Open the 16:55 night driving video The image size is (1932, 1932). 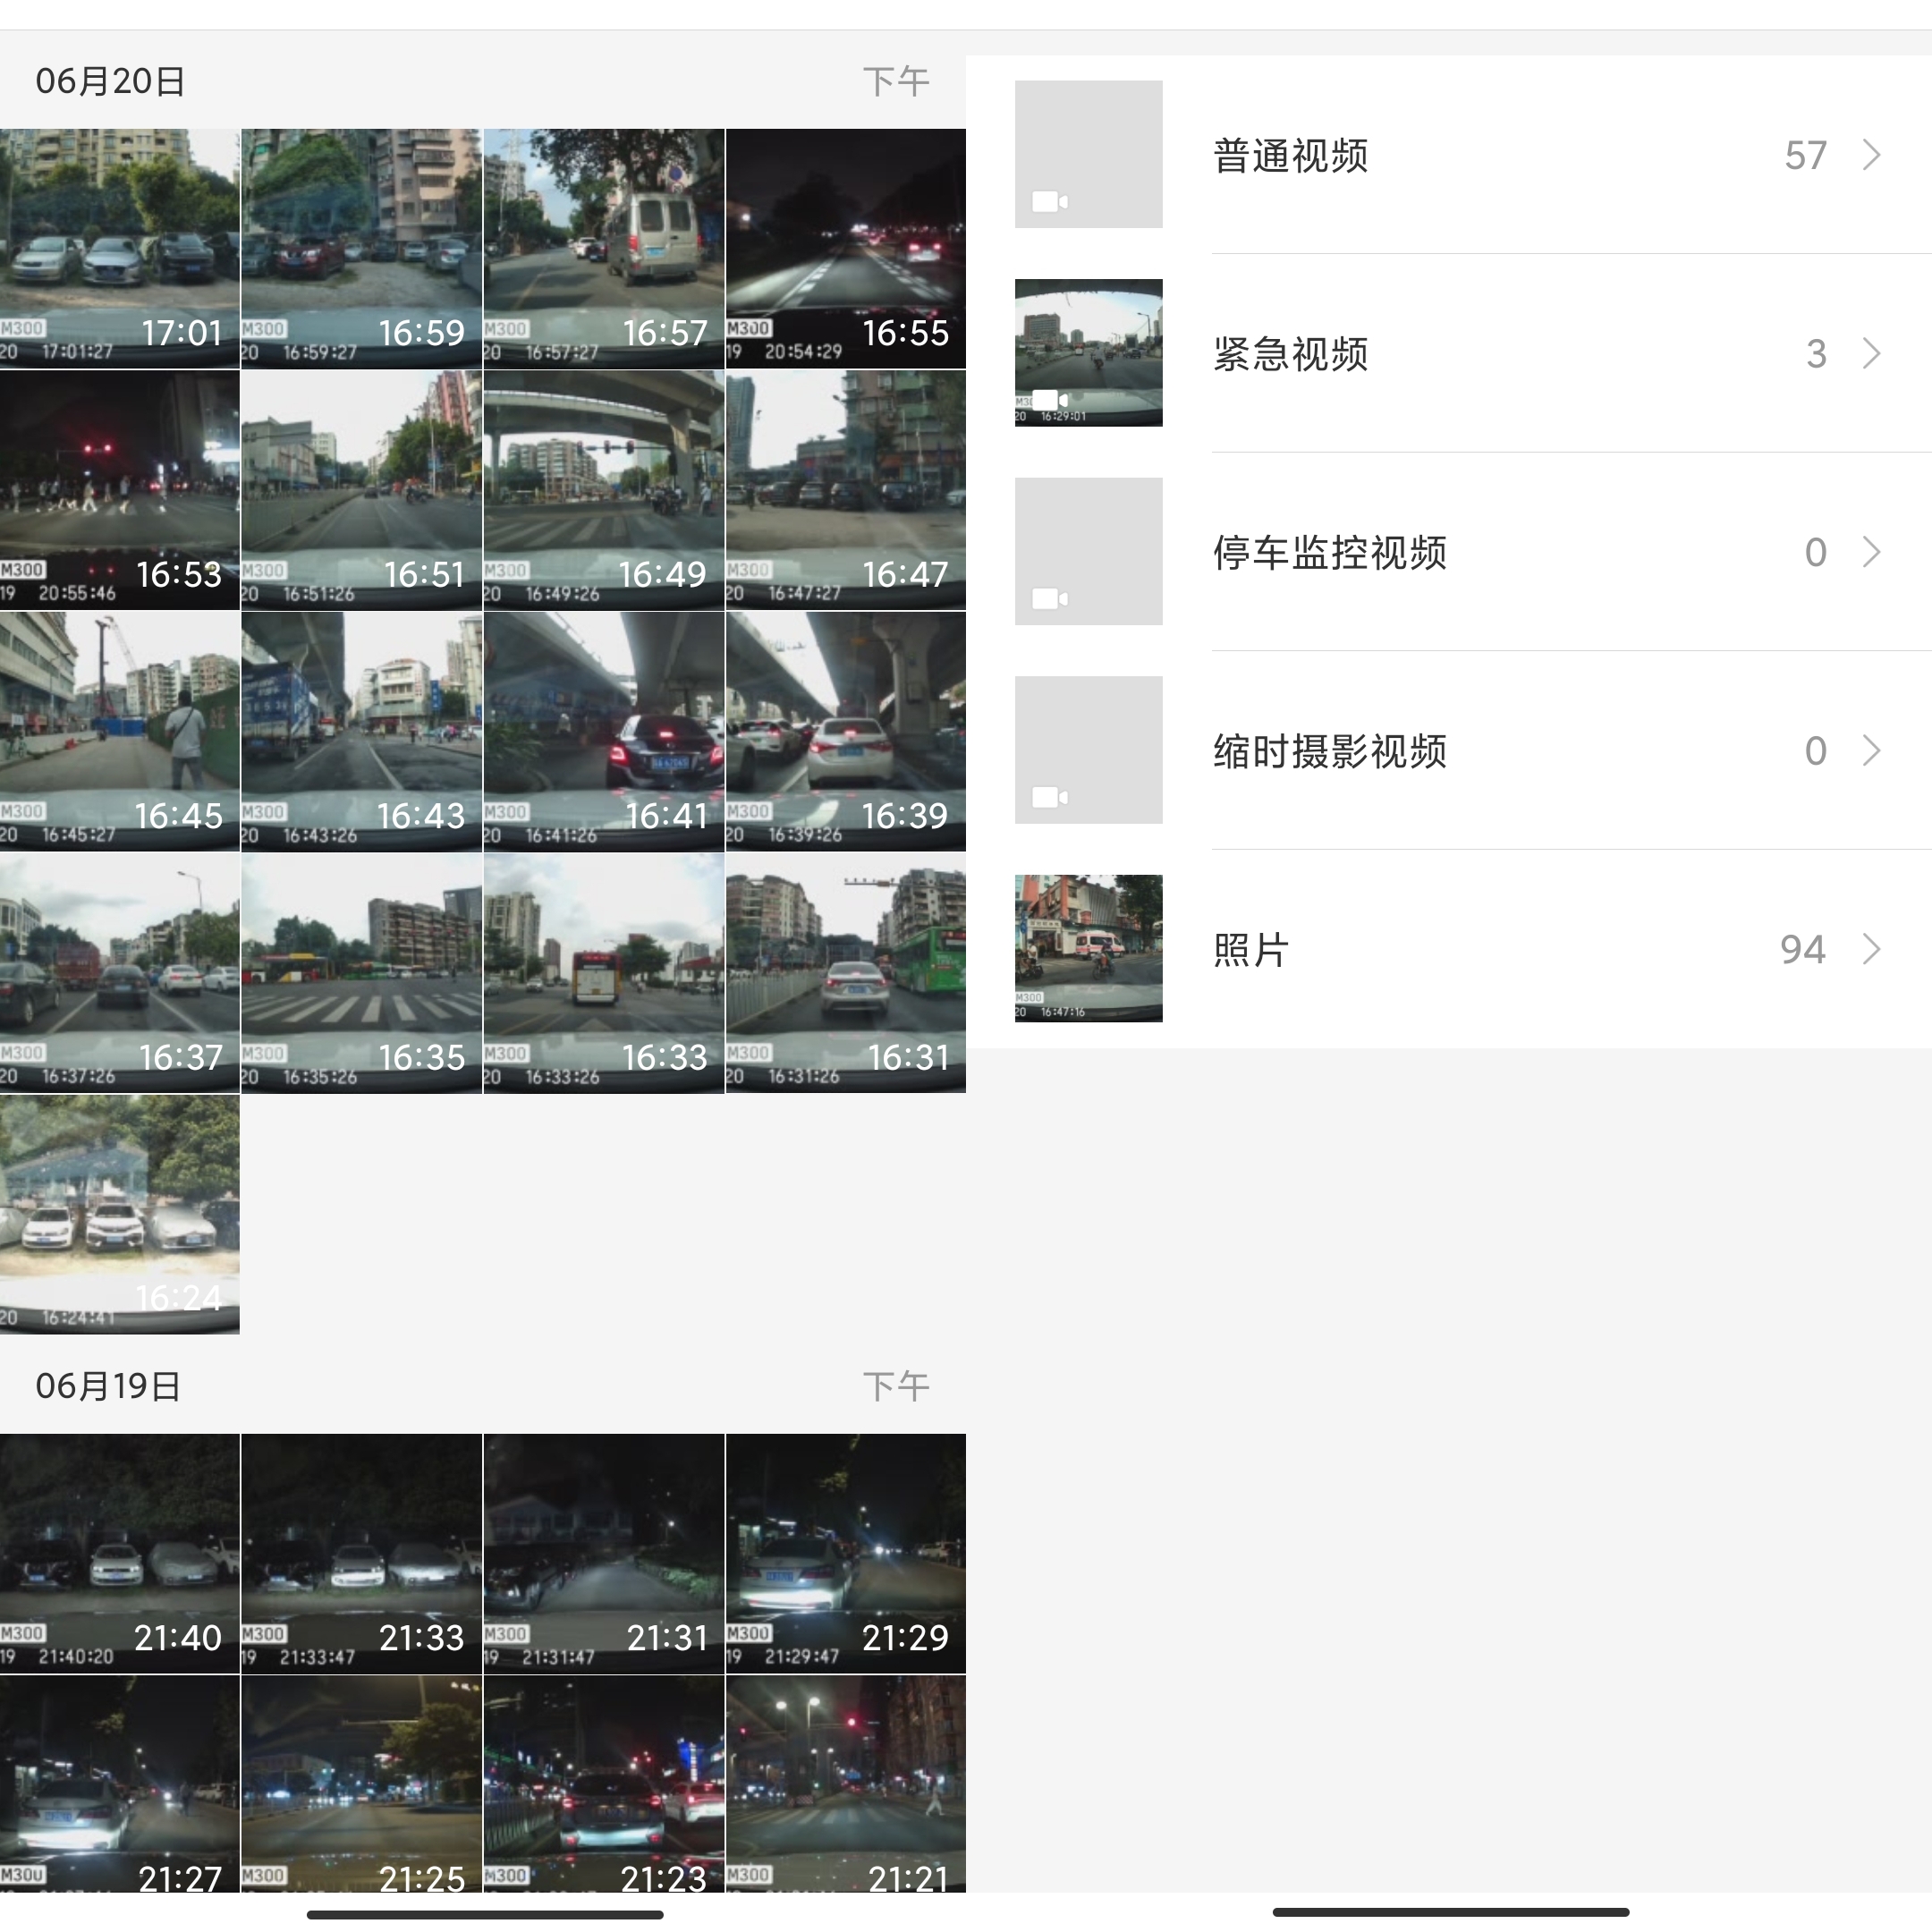click(x=846, y=248)
